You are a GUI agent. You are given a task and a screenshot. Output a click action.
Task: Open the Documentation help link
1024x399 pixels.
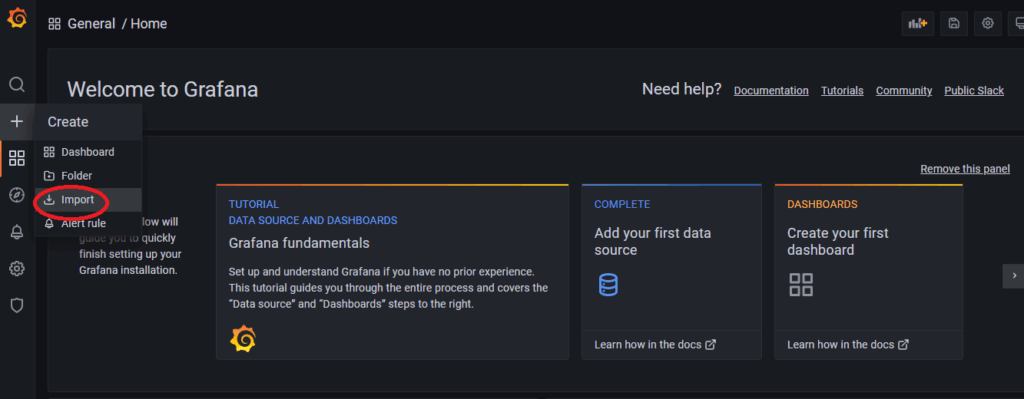click(771, 91)
